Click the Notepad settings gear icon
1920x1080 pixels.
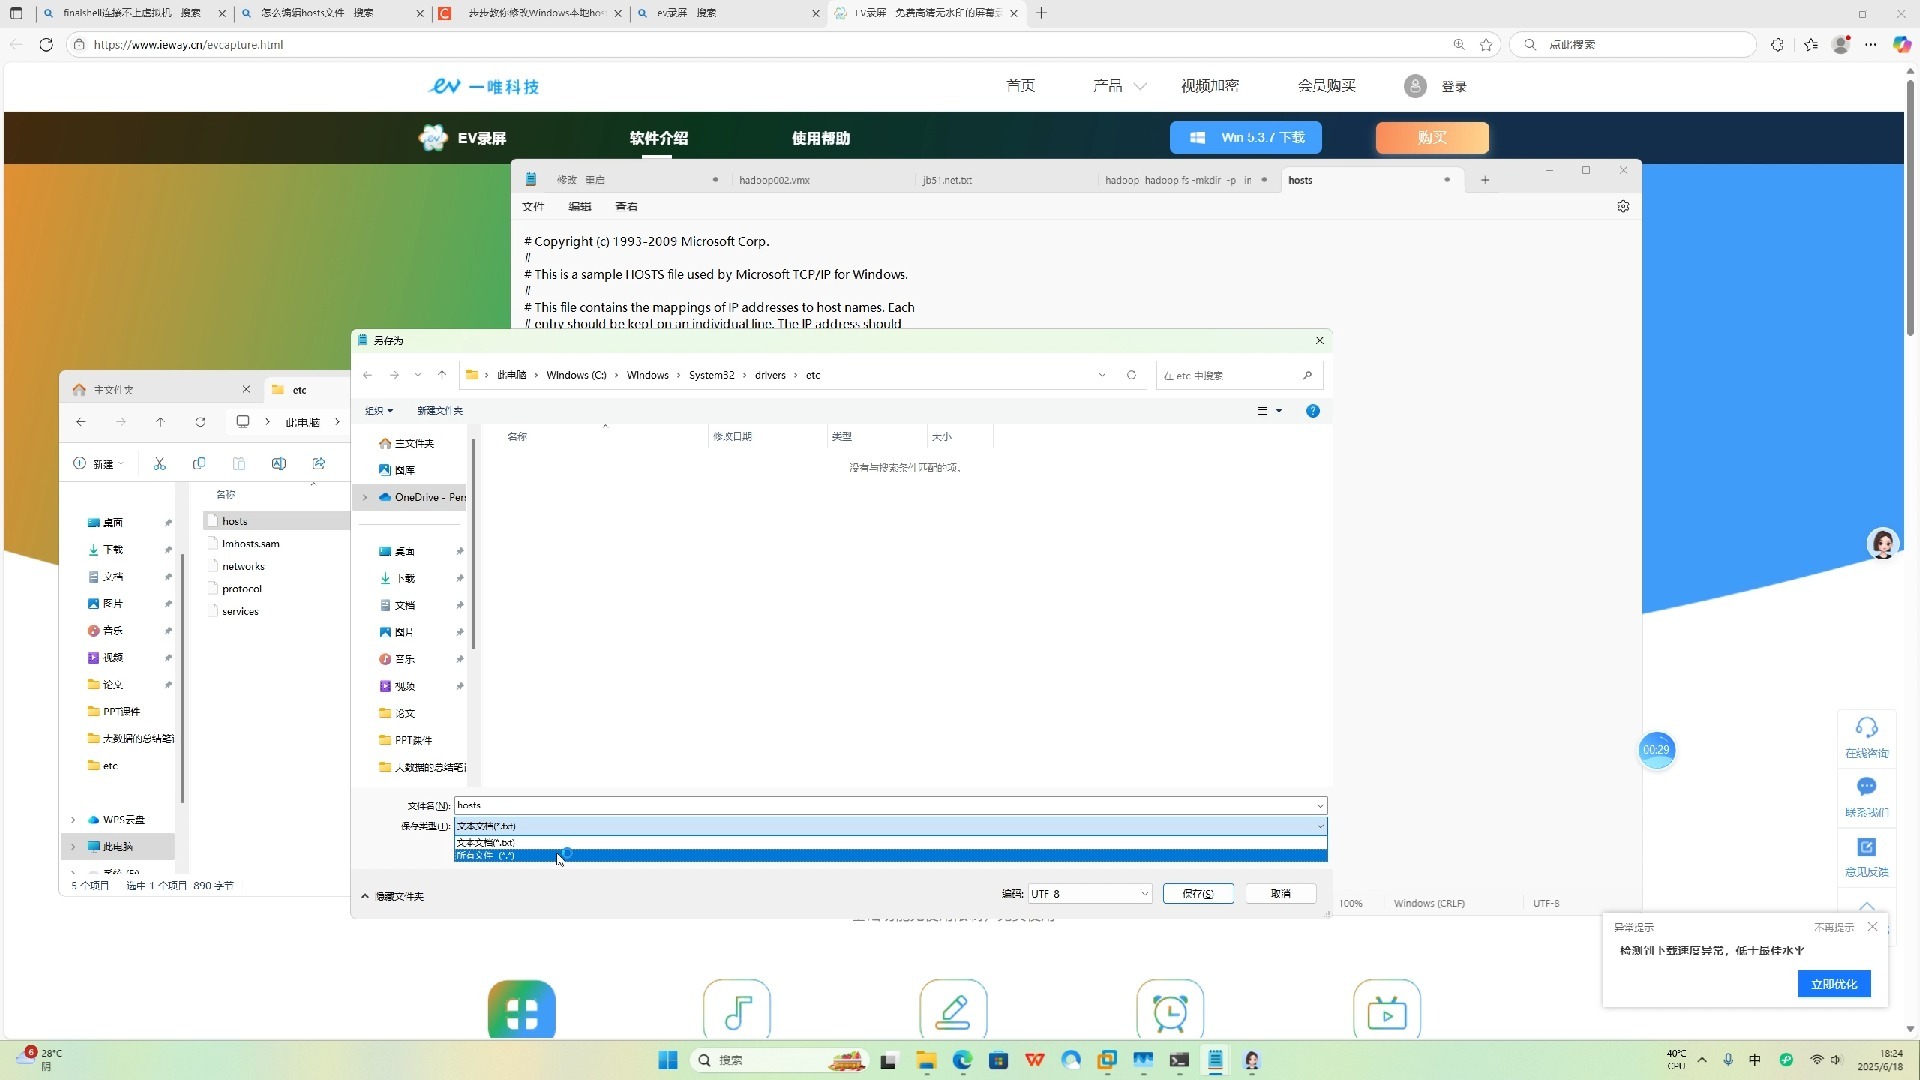point(1623,207)
